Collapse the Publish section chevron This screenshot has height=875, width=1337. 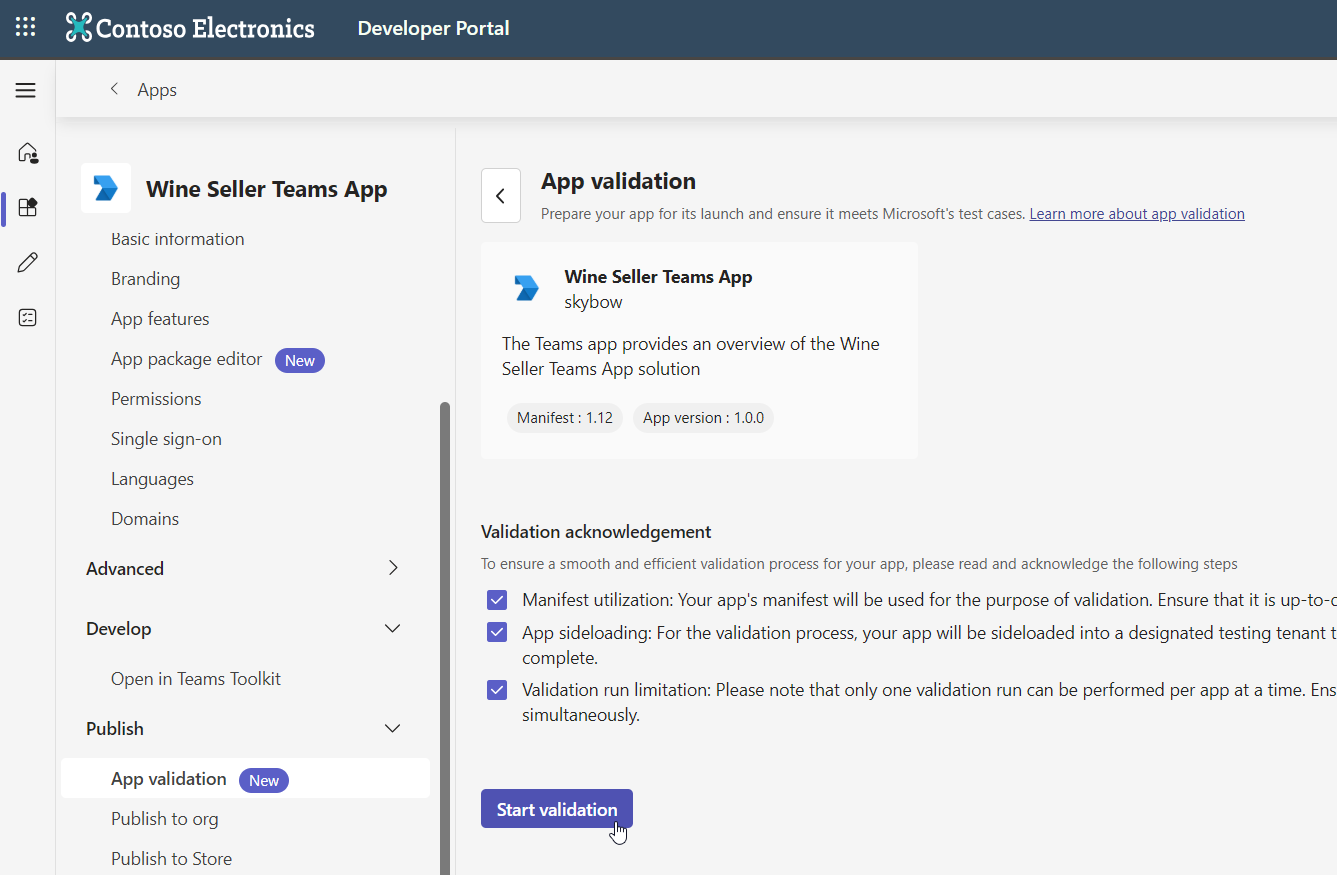[393, 728]
